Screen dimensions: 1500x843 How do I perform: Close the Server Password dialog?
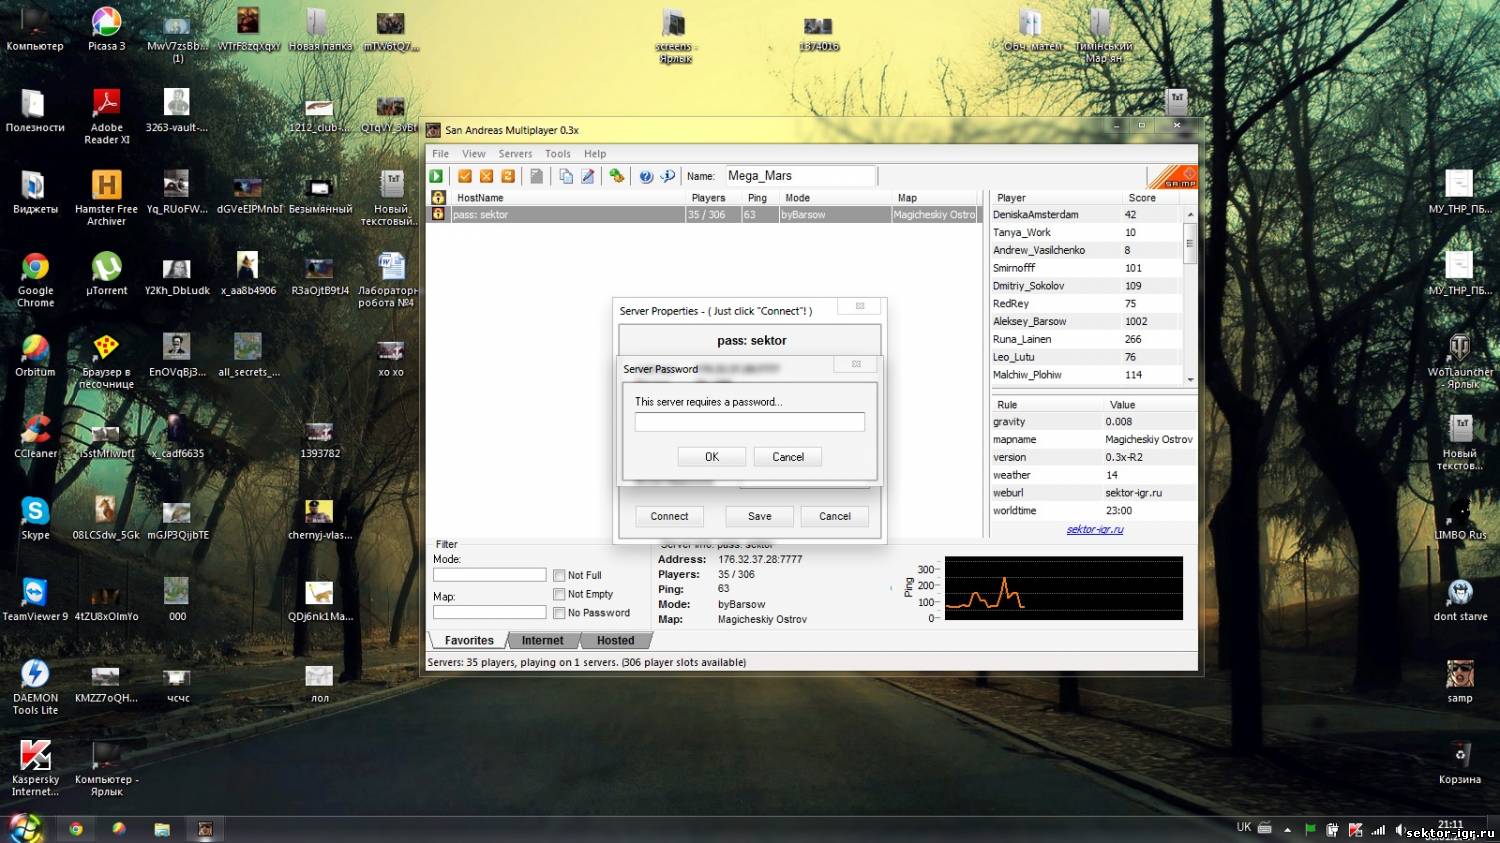pyautogui.click(x=856, y=365)
